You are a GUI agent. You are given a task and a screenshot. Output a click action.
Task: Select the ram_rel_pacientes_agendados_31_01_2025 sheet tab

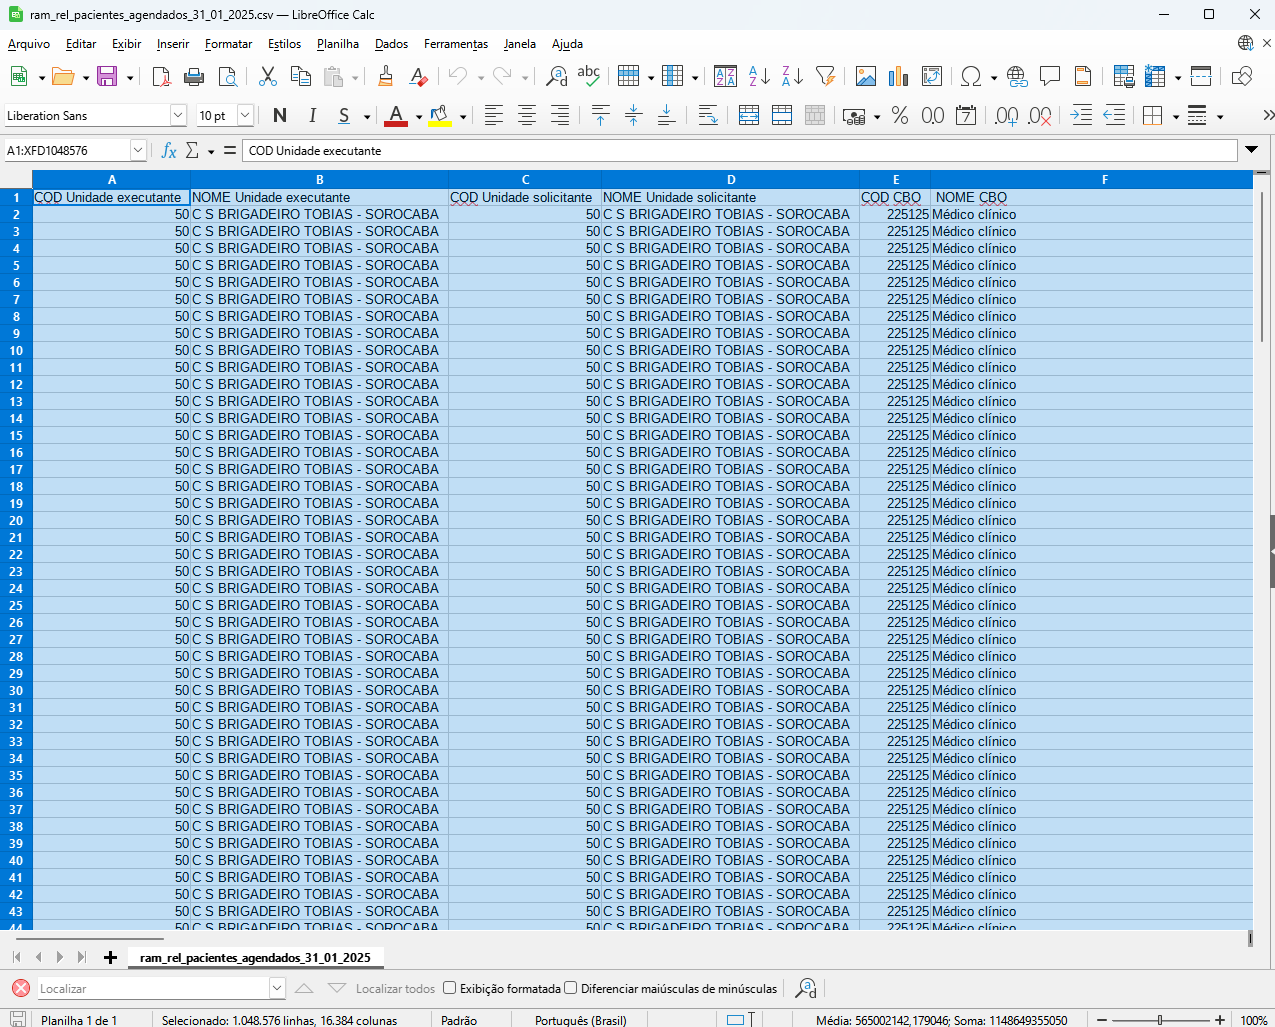pos(255,958)
